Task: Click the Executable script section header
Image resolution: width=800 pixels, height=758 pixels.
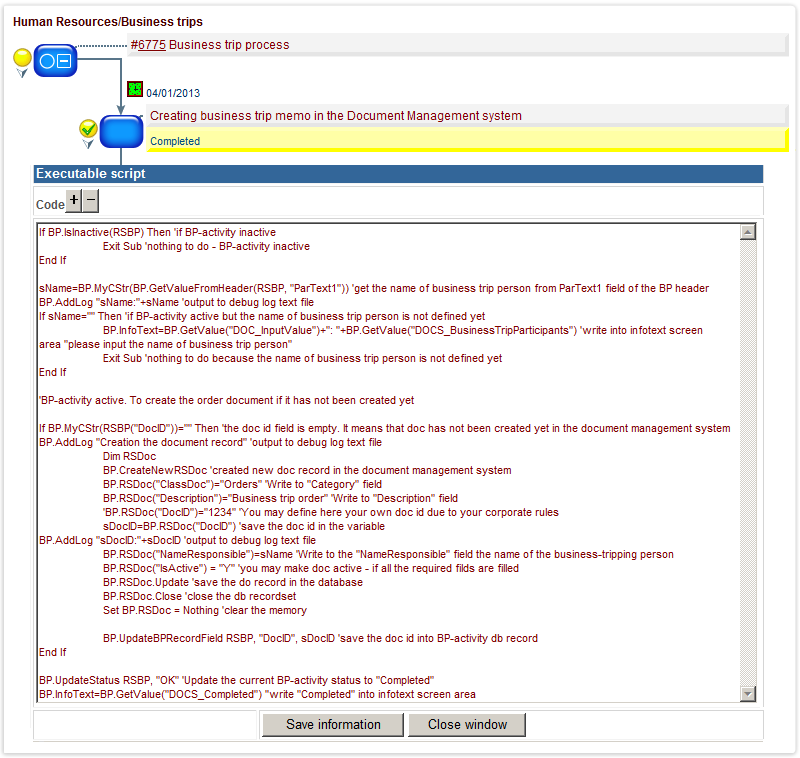Action: click(x=398, y=174)
